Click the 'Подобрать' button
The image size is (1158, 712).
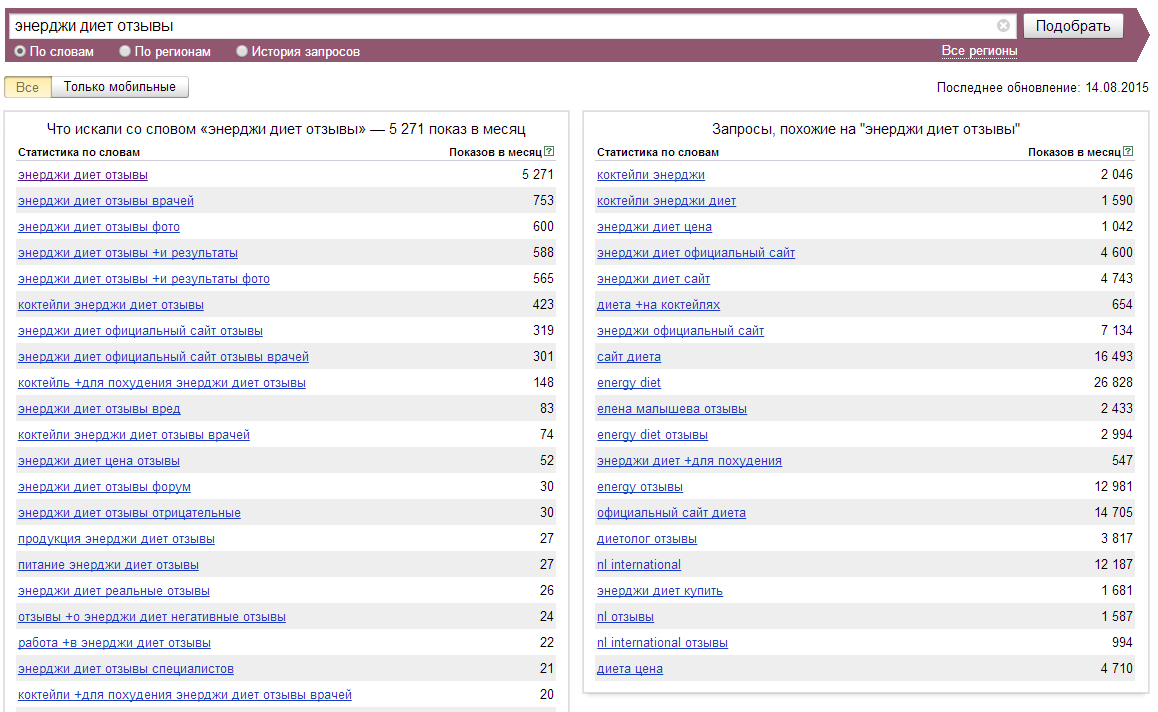(1073, 26)
